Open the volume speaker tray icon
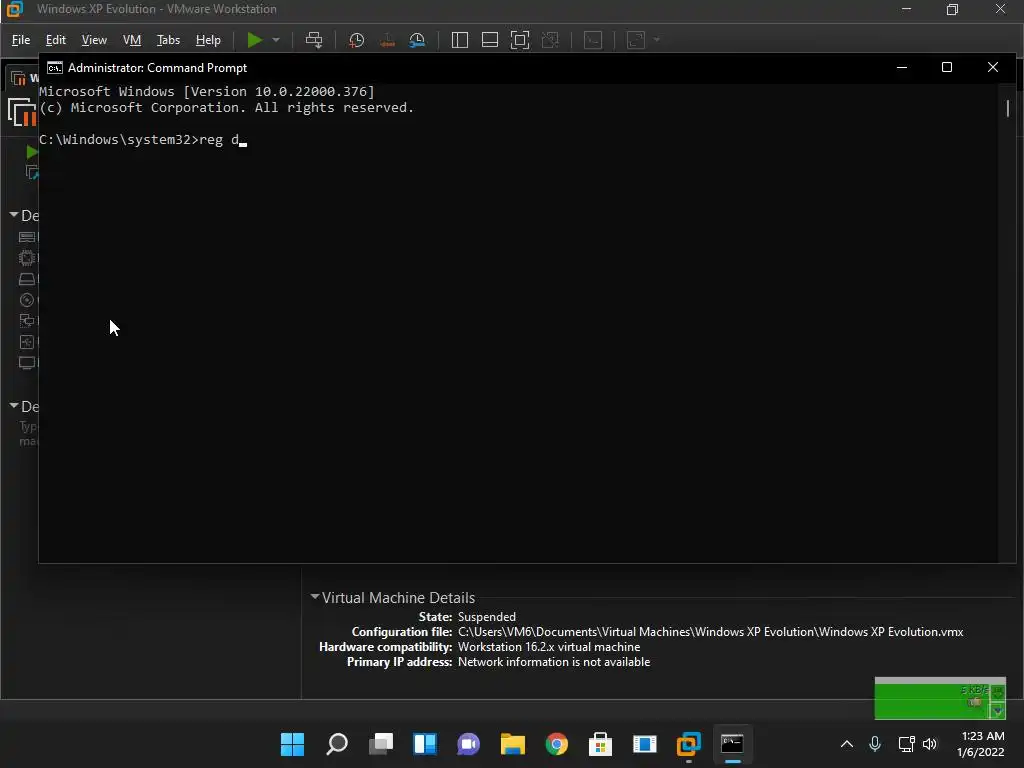Viewport: 1024px width, 768px height. 930,744
